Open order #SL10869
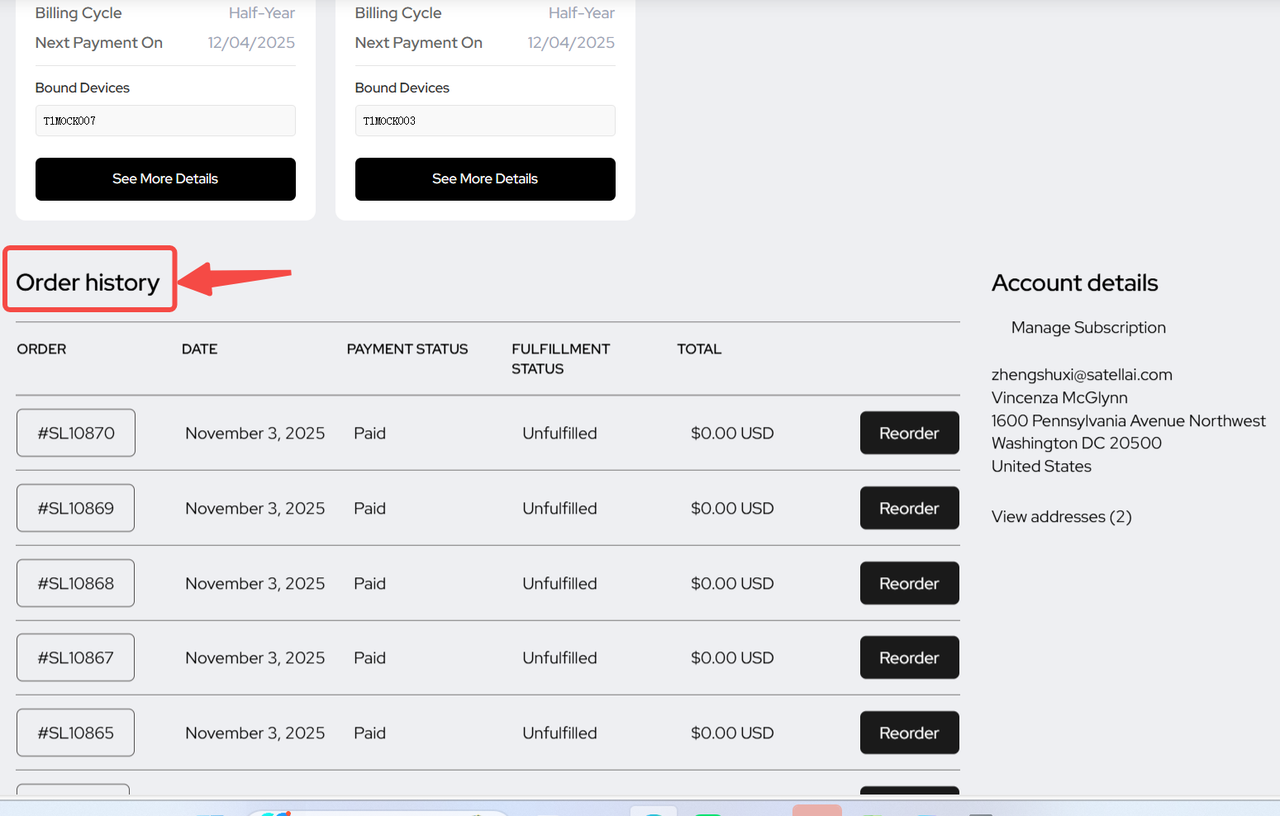 point(76,508)
